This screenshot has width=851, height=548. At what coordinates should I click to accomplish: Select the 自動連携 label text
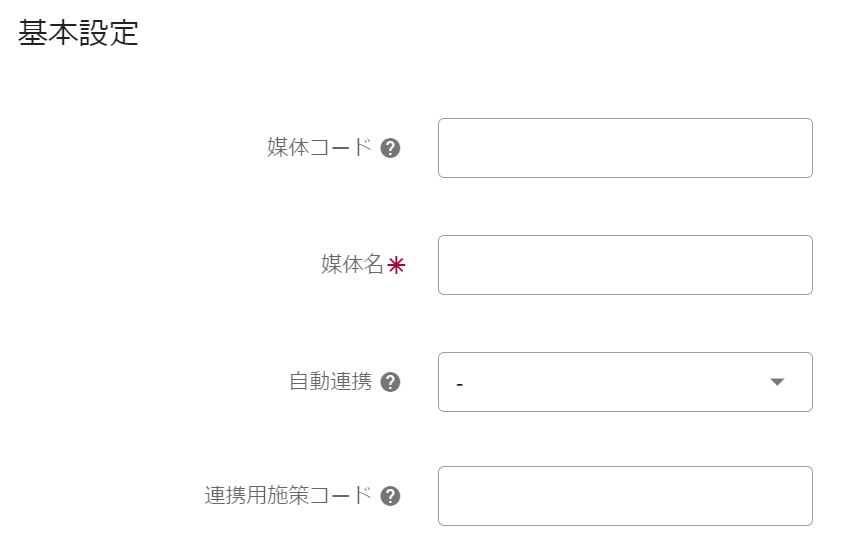tap(330, 382)
